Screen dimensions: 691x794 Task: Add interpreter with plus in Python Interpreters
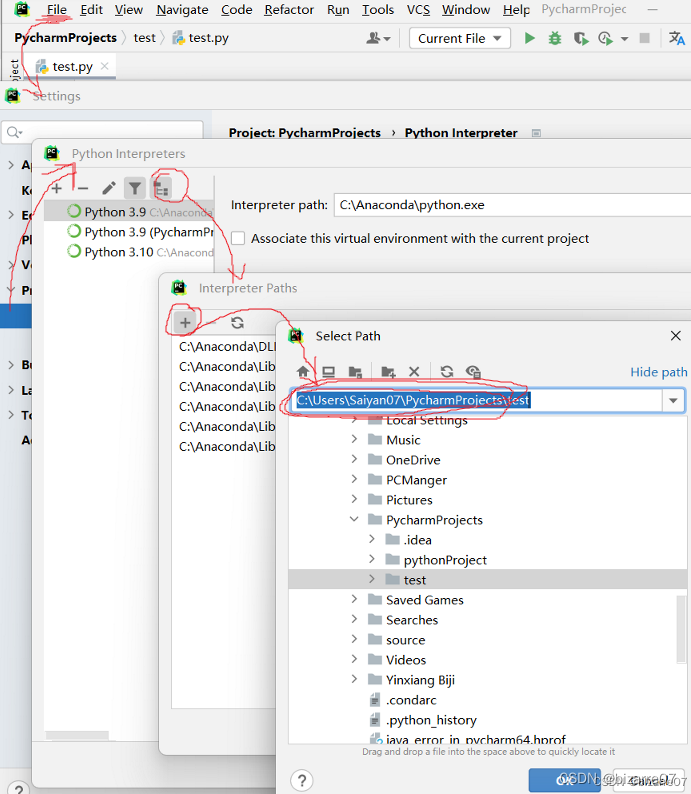pyautogui.click(x=57, y=188)
